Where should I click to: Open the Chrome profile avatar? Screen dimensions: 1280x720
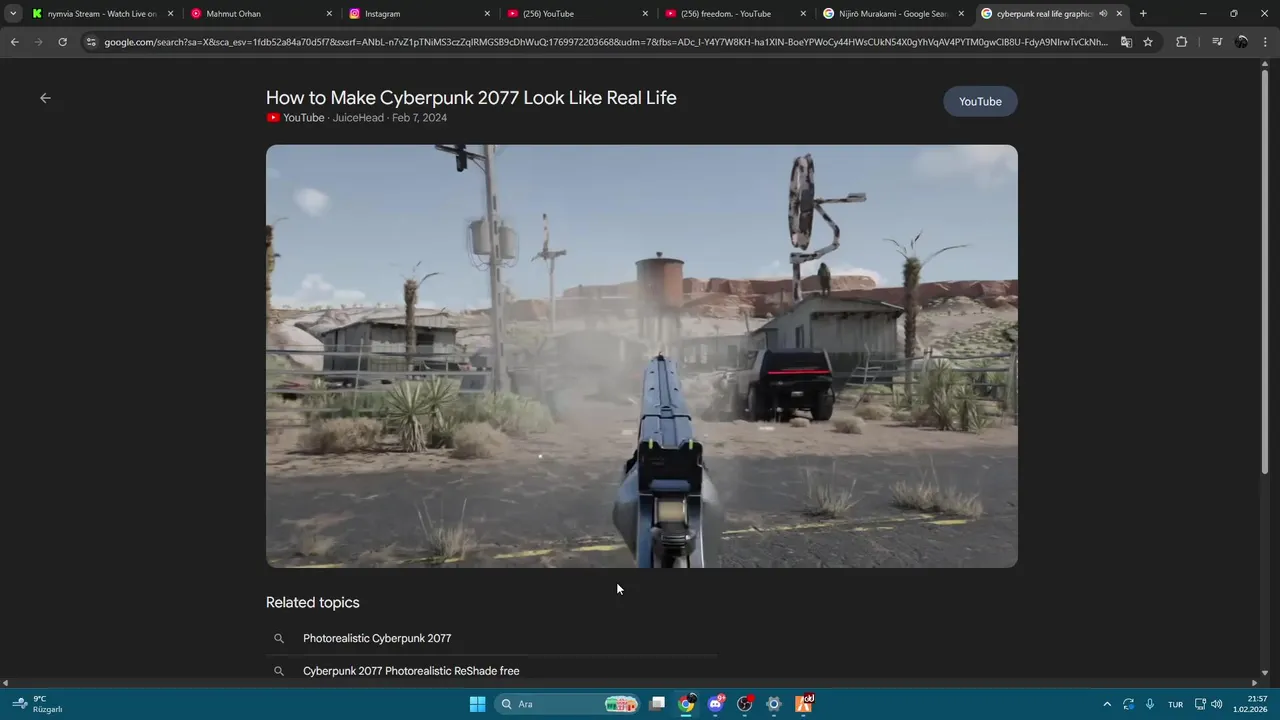pyautogui.click(x=1241, y=42)
